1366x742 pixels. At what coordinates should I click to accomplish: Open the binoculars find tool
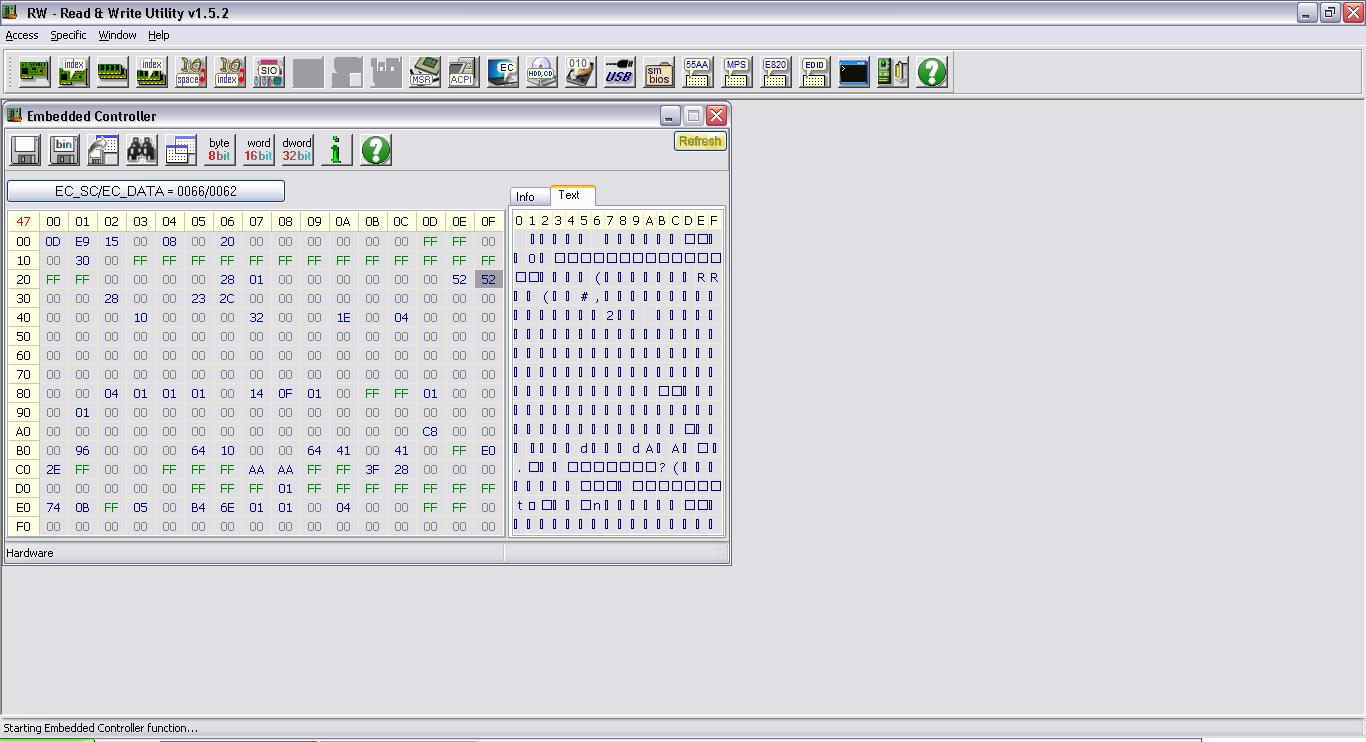pyautogui.click(x=142, y=150)
